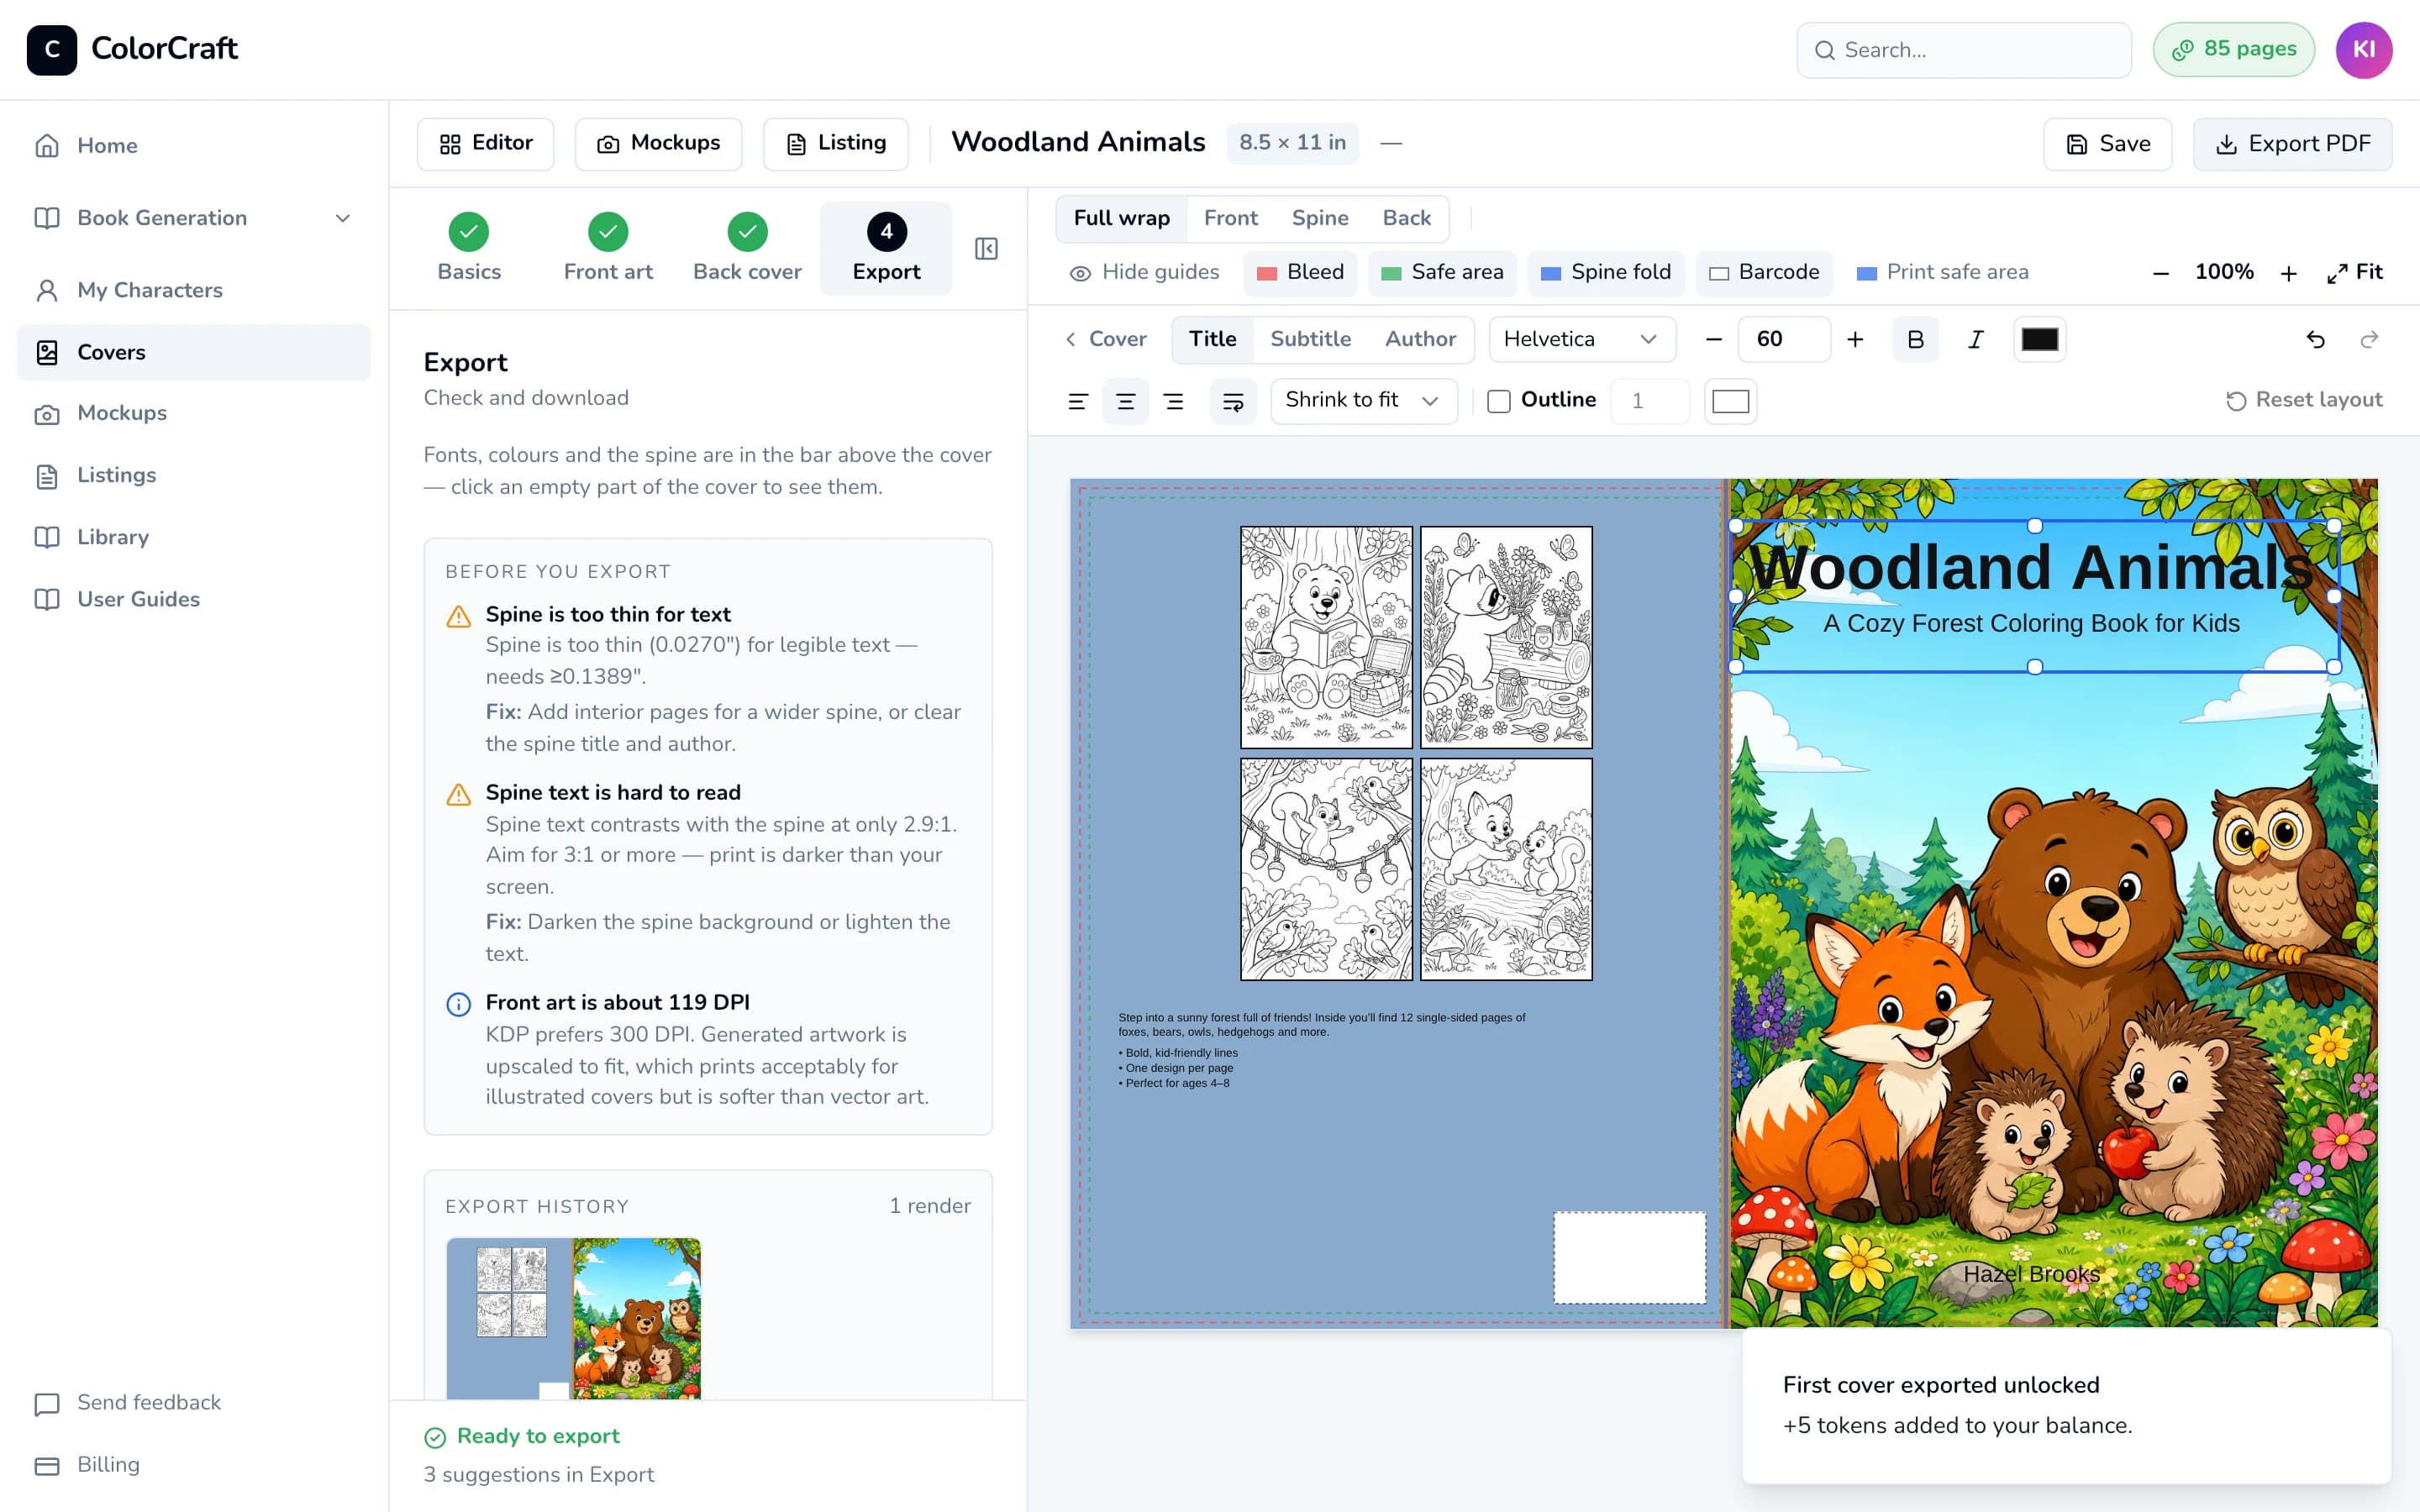The width and height of the screenshot is (2420, 1512).
Task: Click the Save button
Action: [x=2107, y=144]
